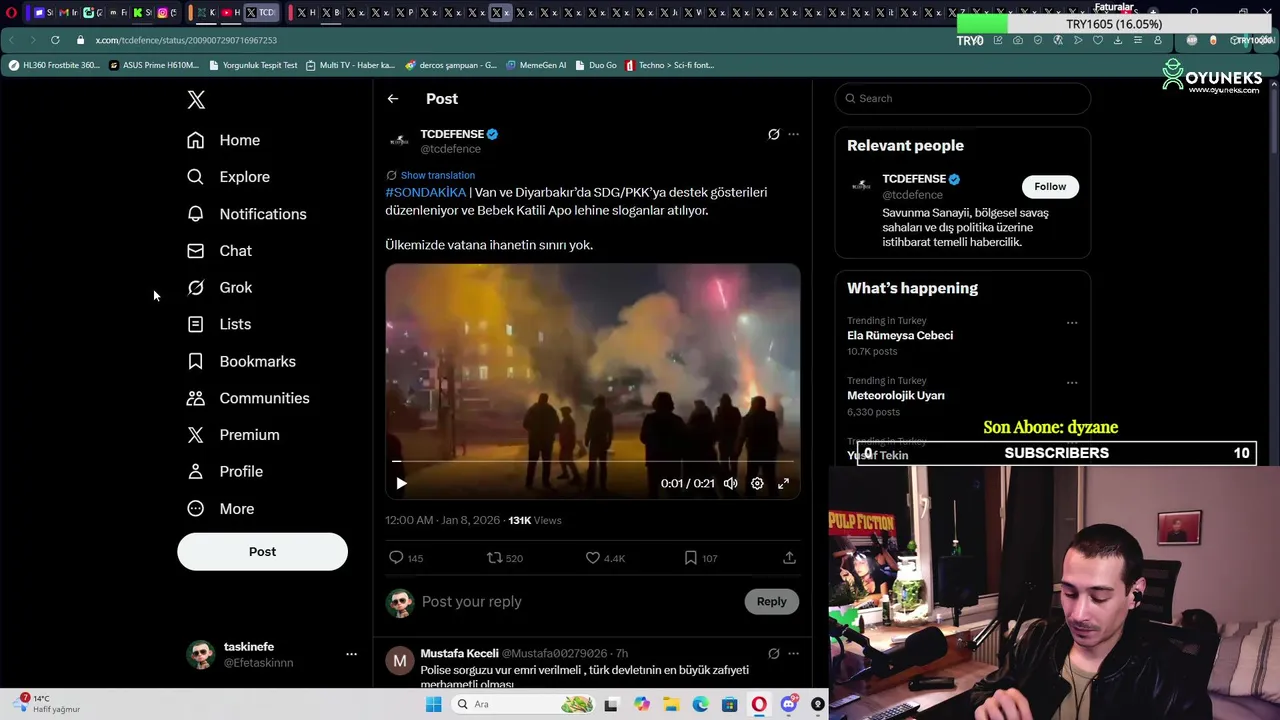The image size is (1280, 720).
Task: Open Profile from the sidebar
Action: (x=225, y=471)
